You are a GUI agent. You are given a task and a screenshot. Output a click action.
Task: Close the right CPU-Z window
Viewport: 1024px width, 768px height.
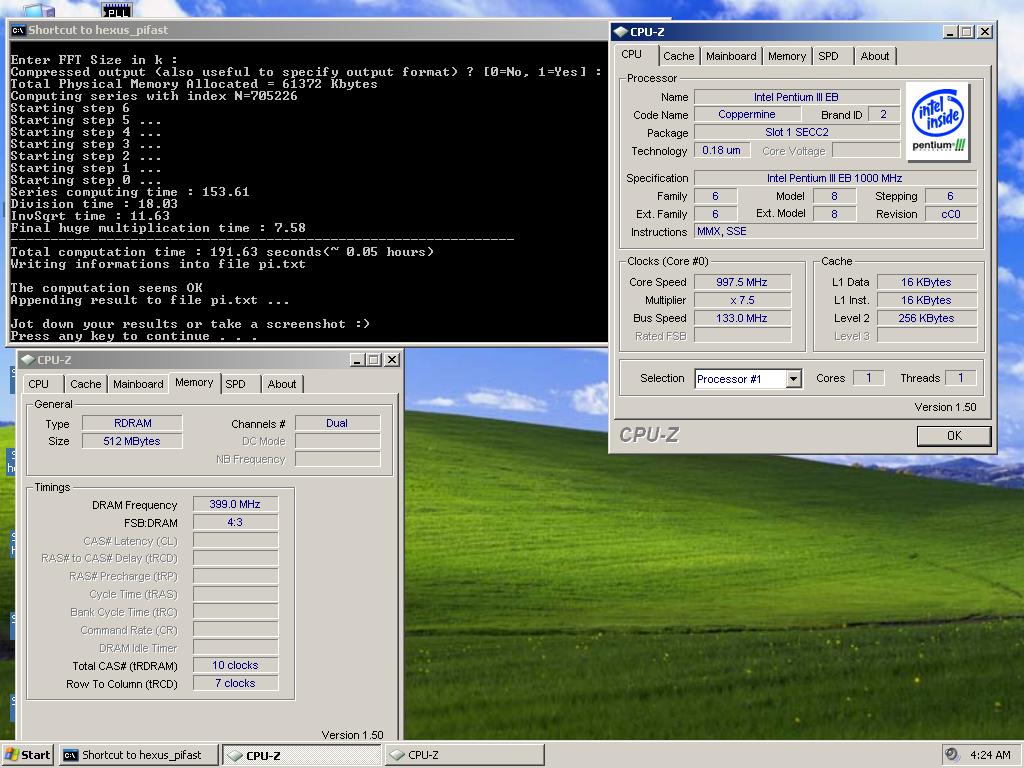(x=985, y=31)
